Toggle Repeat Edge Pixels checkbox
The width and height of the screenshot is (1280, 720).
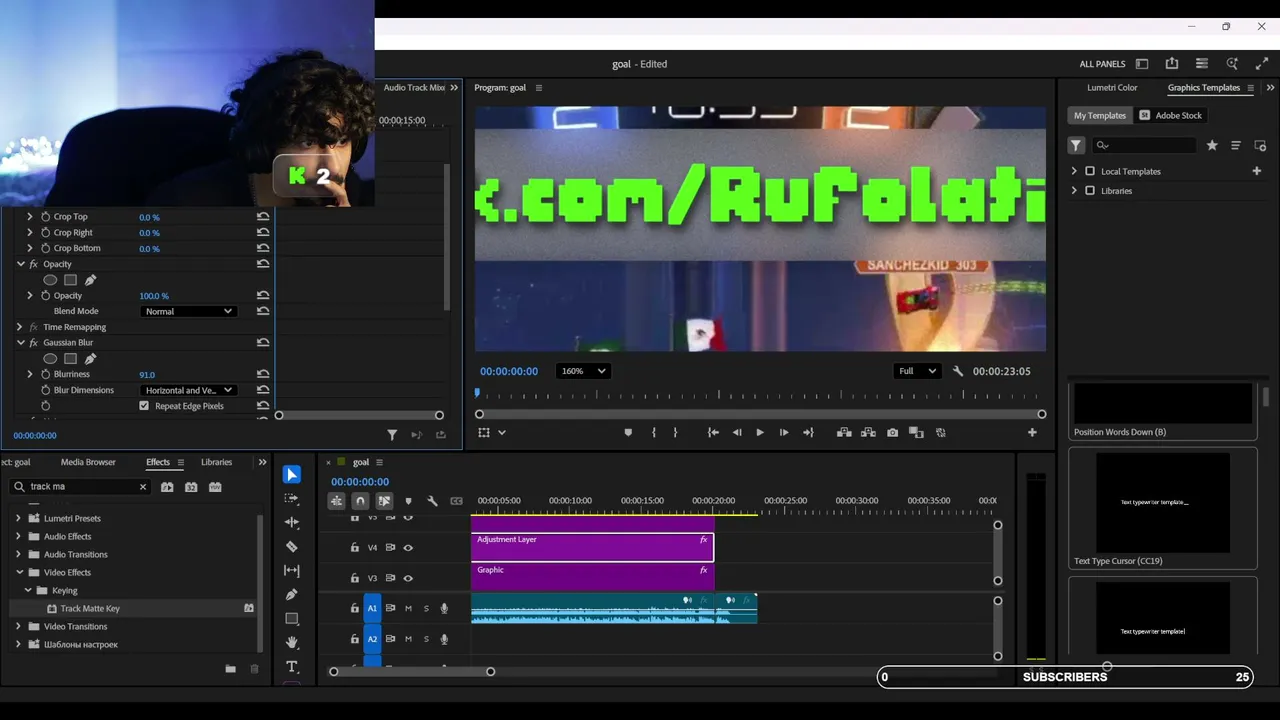pos(144,406)
